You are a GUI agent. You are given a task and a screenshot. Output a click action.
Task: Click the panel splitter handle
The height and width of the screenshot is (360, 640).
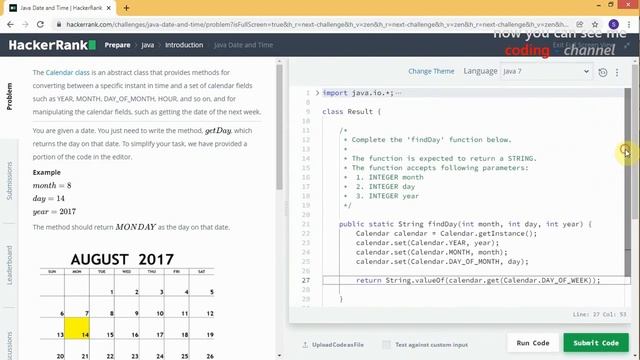coord(286,208)
